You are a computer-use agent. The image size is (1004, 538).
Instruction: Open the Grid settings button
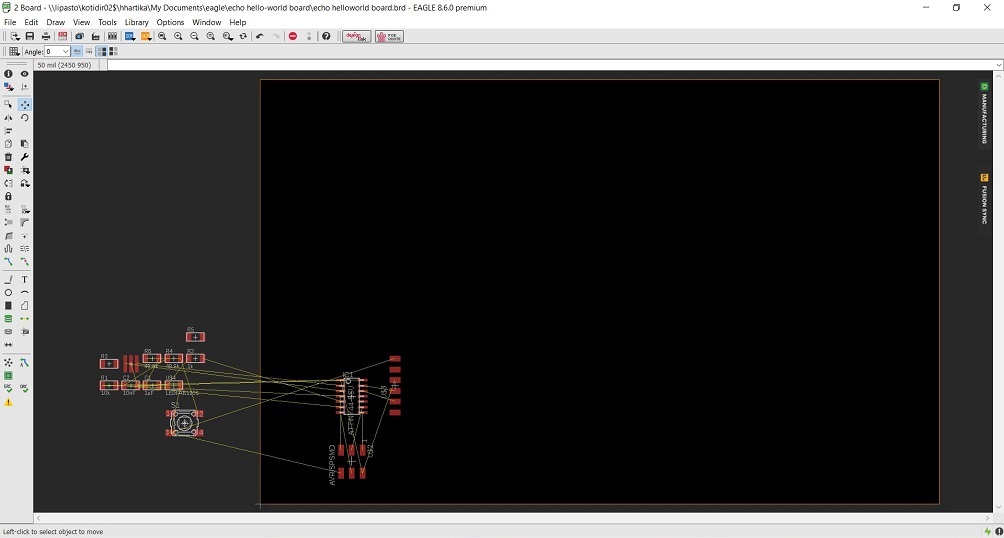[13, 51]
